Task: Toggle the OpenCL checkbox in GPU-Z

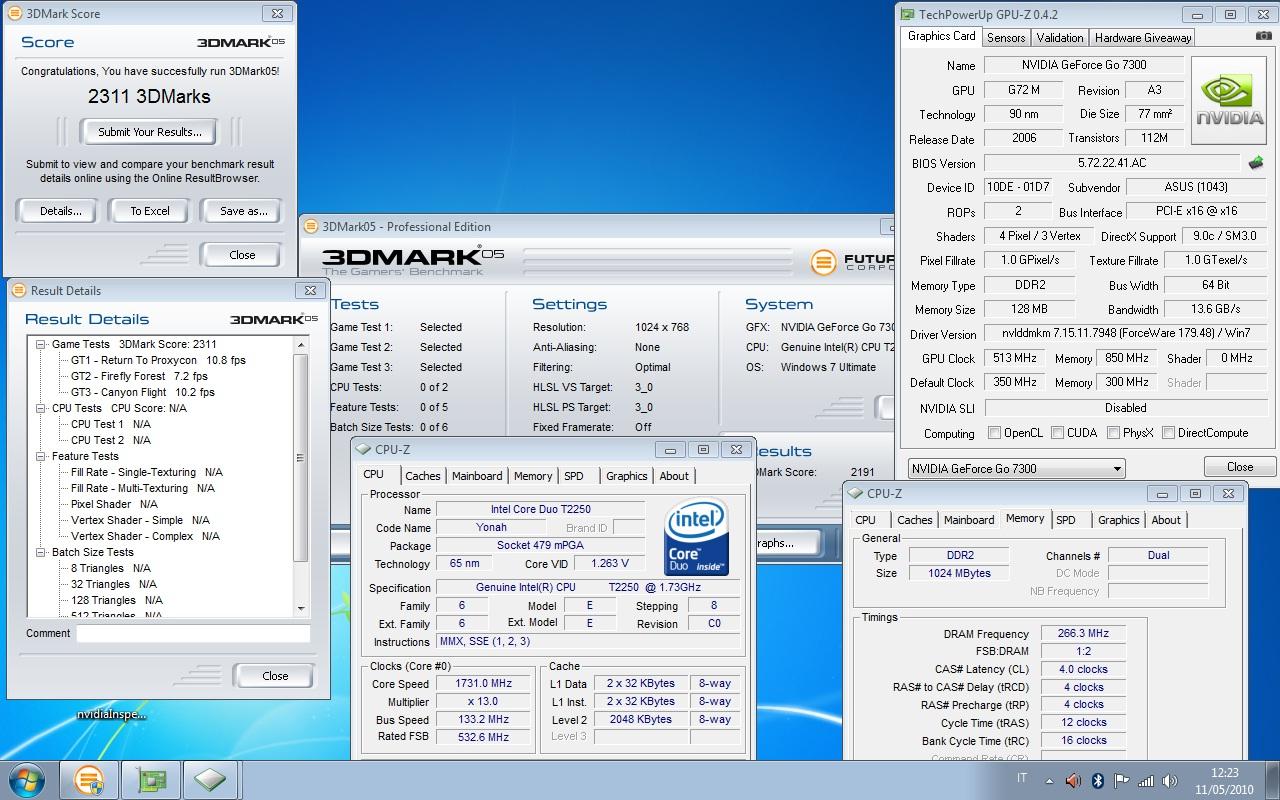Action: pos(994,433)
